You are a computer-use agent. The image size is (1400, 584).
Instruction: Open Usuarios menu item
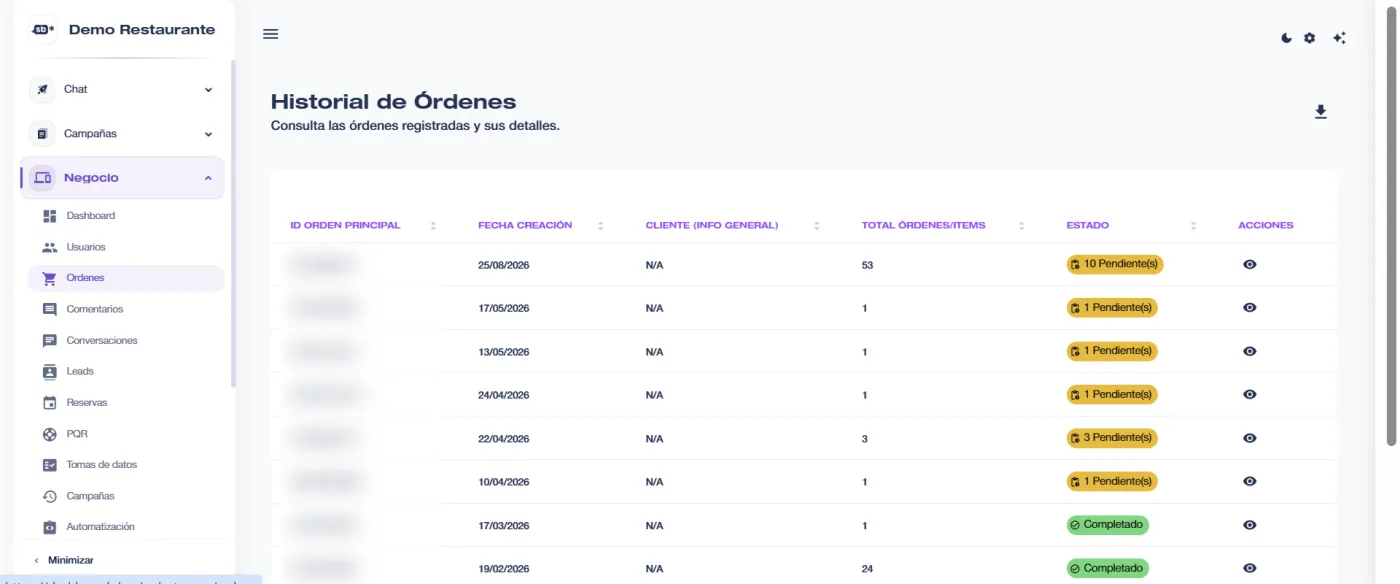126,247
